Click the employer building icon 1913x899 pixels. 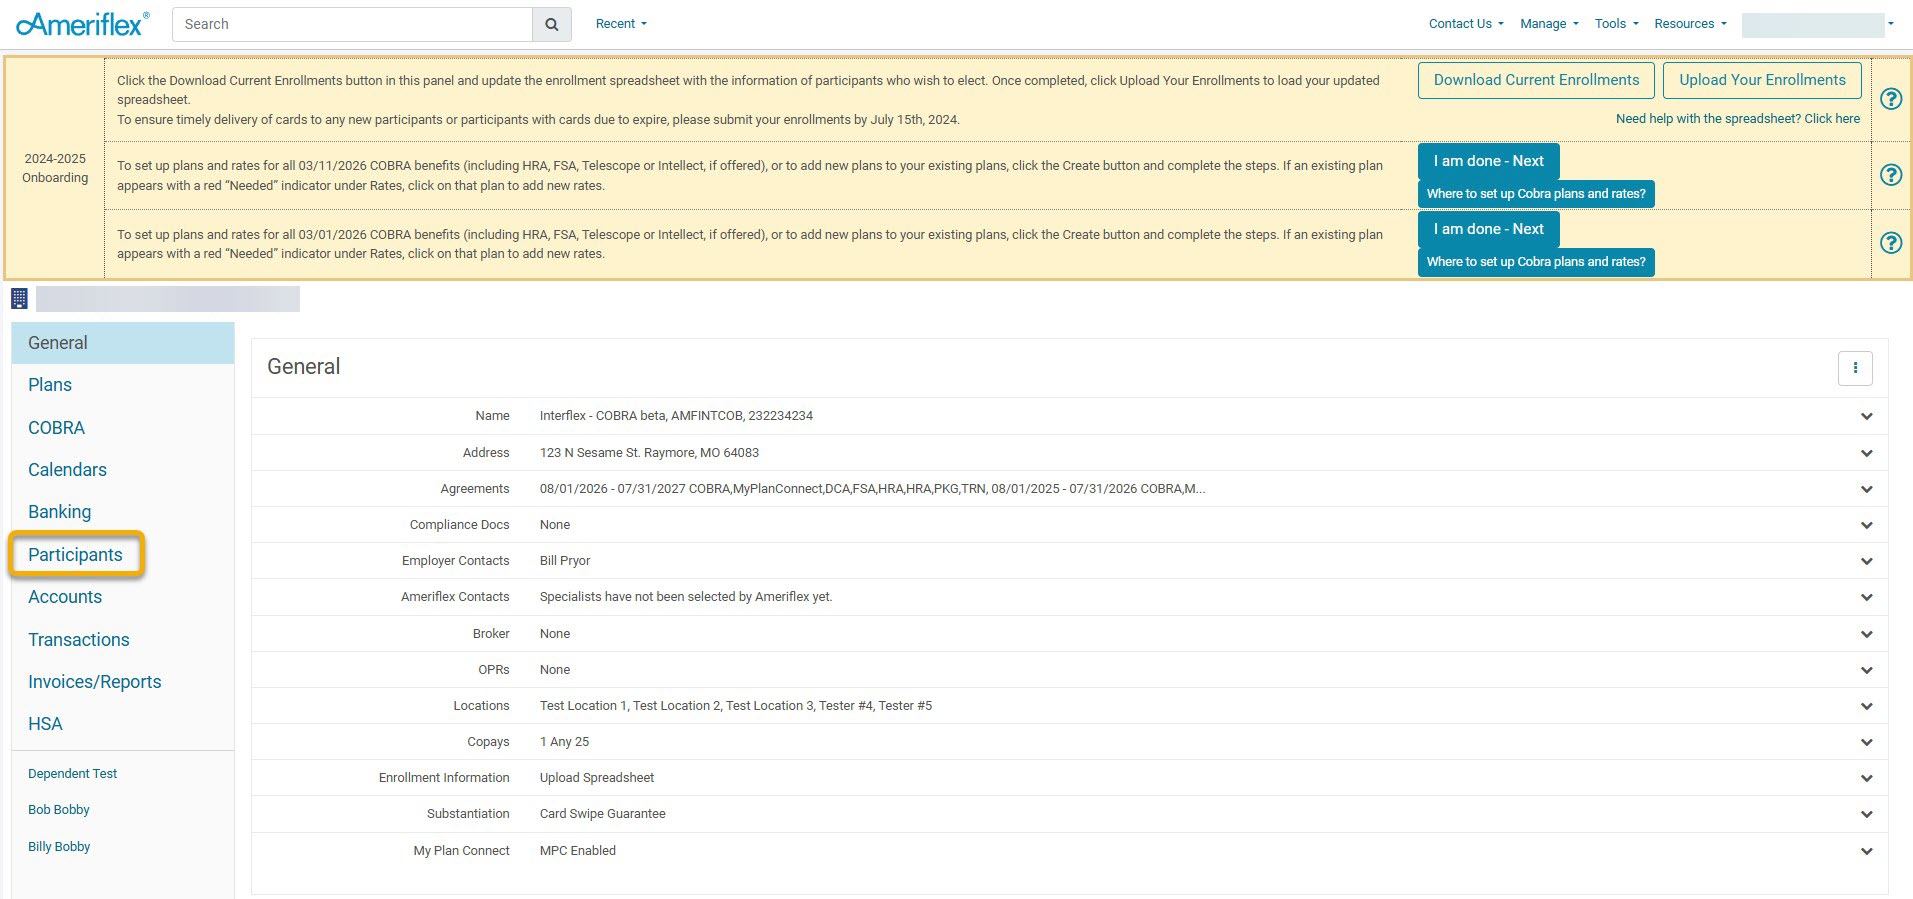tap(19, 298)
